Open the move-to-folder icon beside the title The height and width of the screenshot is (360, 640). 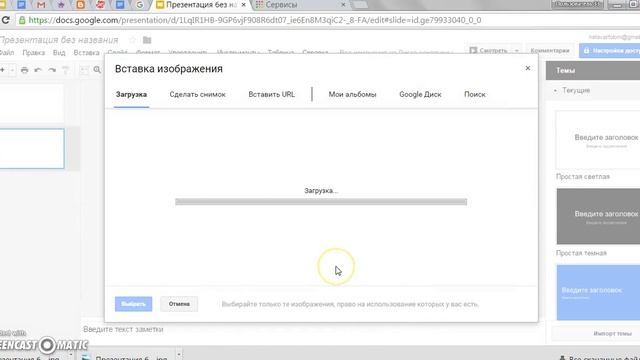click(x=147, y=40)
